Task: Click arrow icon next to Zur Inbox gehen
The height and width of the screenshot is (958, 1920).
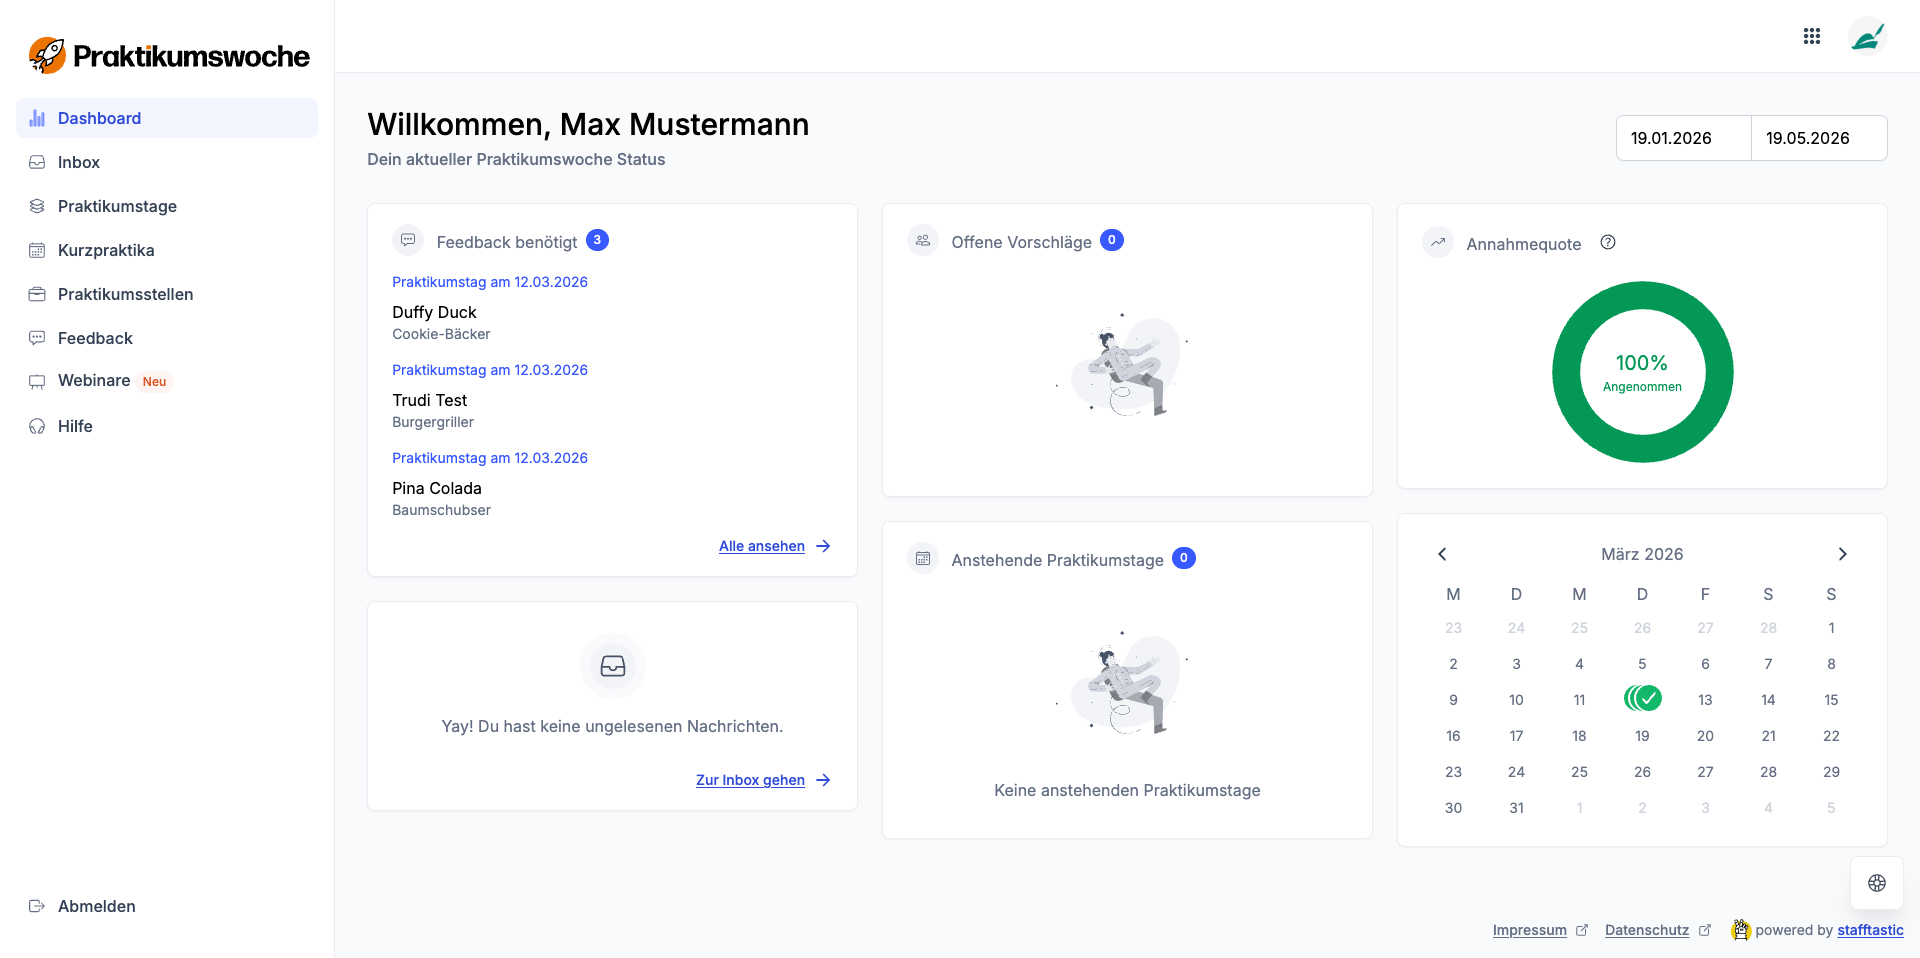Action: (x=823, y=780)
